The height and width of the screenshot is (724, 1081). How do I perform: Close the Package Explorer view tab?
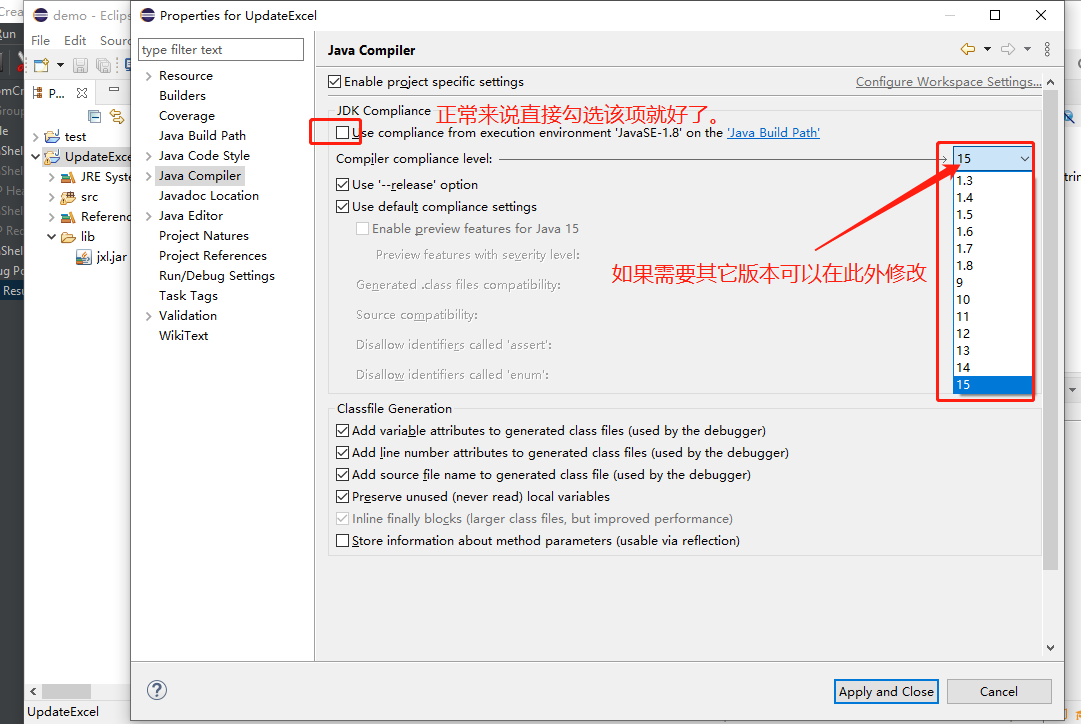82,92
